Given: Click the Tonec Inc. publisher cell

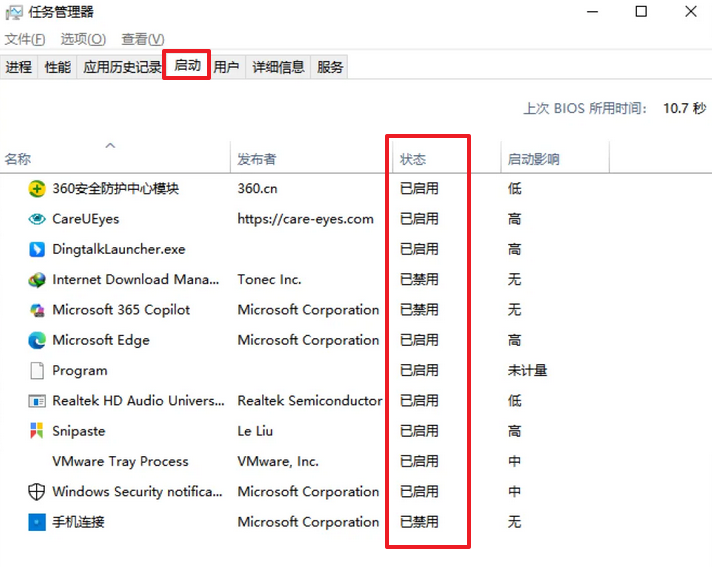Looking at the screenshot, I should (x=269, y=280).
